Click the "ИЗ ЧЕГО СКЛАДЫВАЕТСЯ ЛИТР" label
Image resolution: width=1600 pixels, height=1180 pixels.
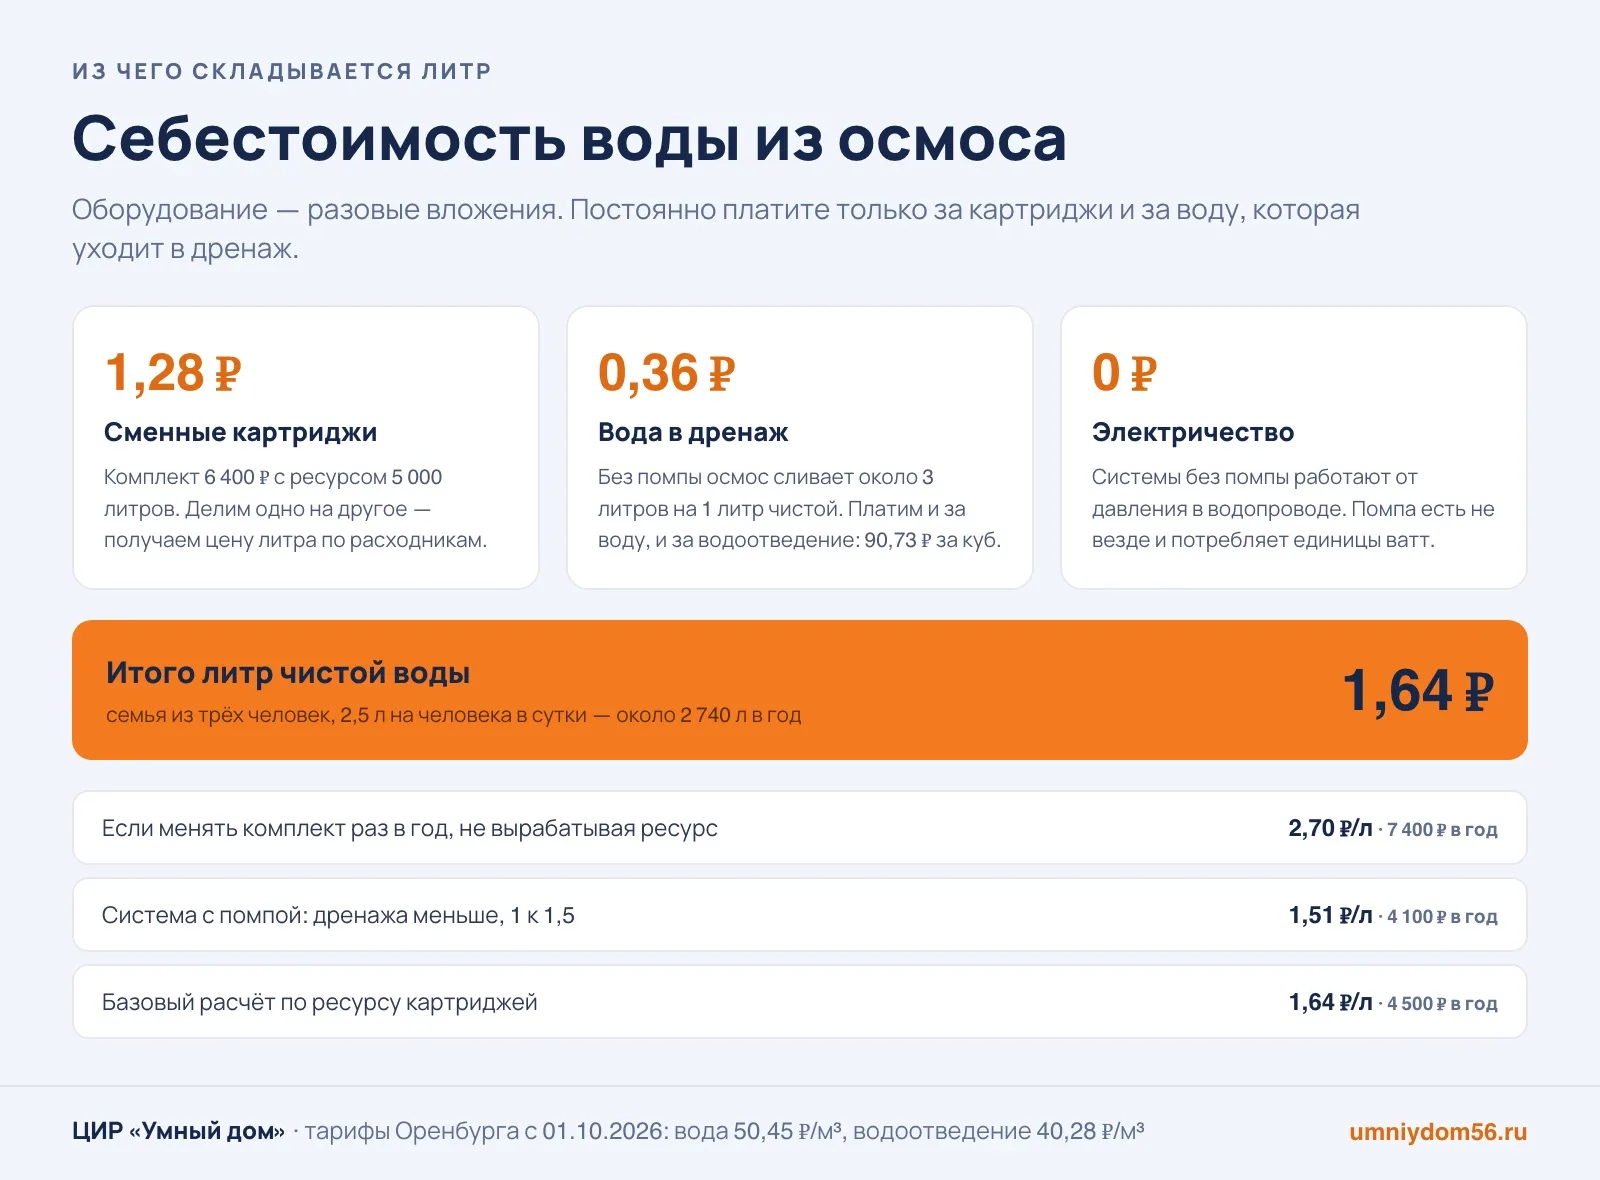[x=282, y=72]
